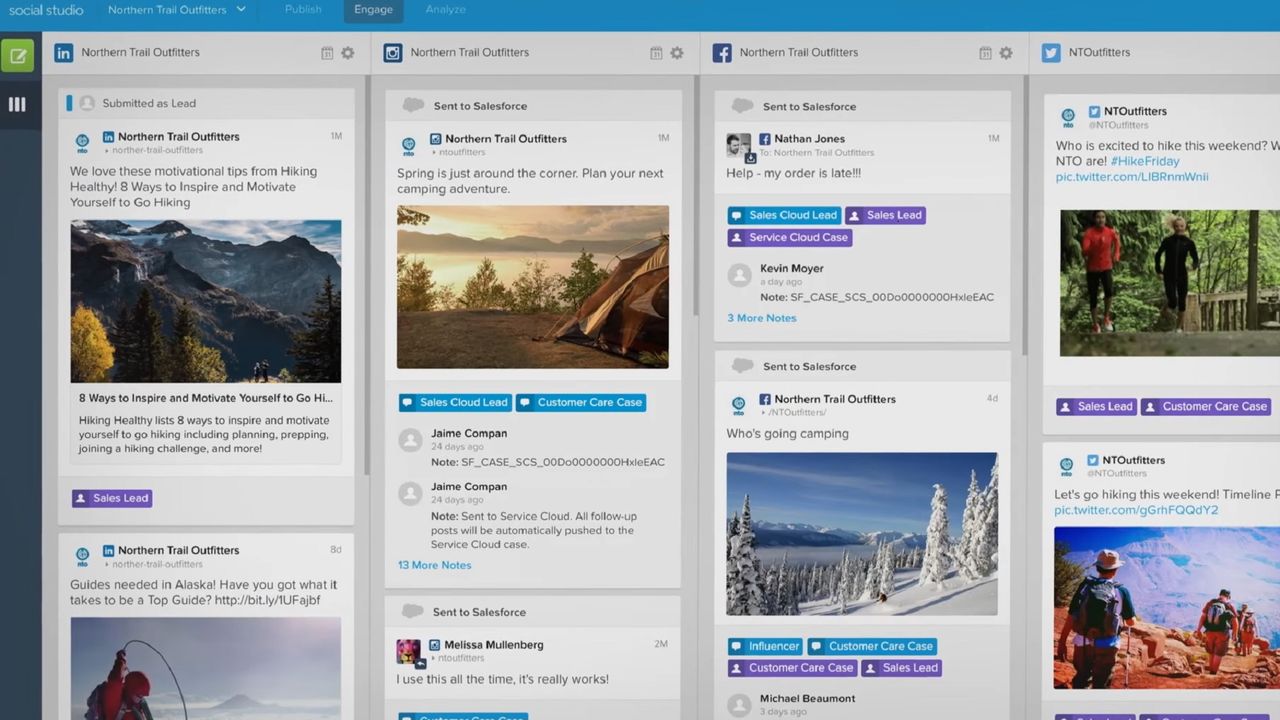1280x720 pixels.
Task: Open calendar icon in LinkedIn column header
Action: click(x=326, y=53)
